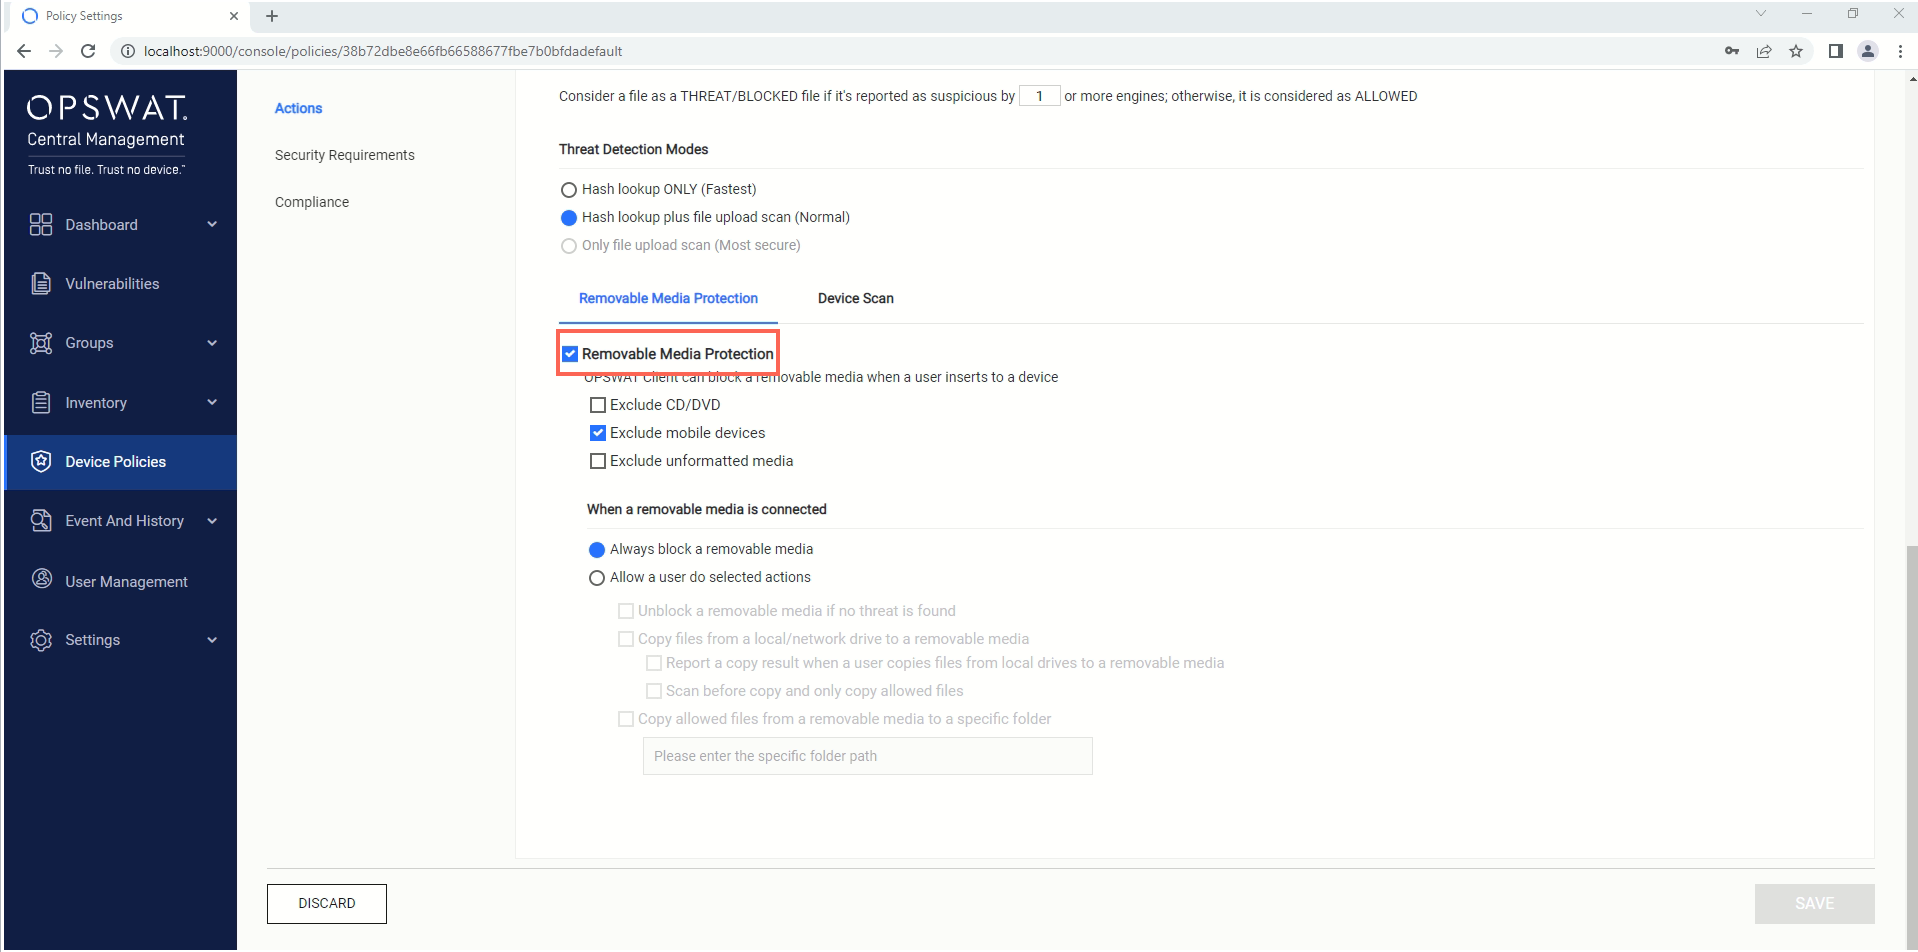Click the Device Policies shield icon

coord(41,461)
